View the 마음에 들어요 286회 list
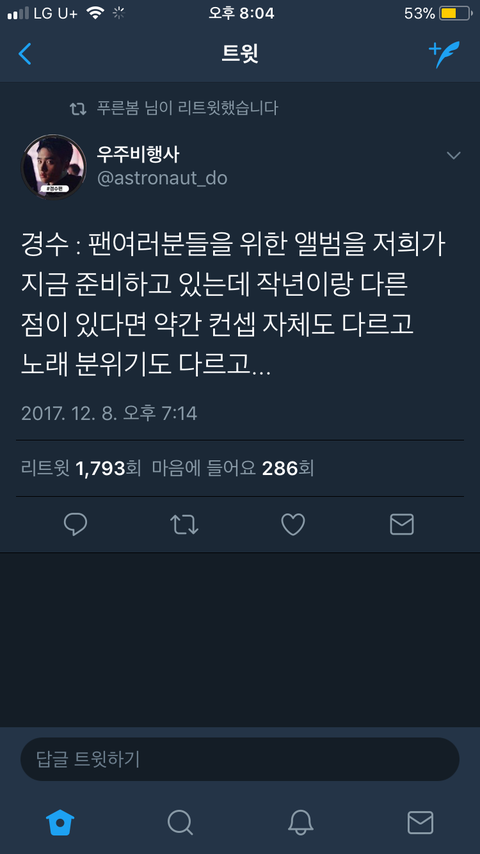Screen dimensions: 480x854 [x=233, y=468]
